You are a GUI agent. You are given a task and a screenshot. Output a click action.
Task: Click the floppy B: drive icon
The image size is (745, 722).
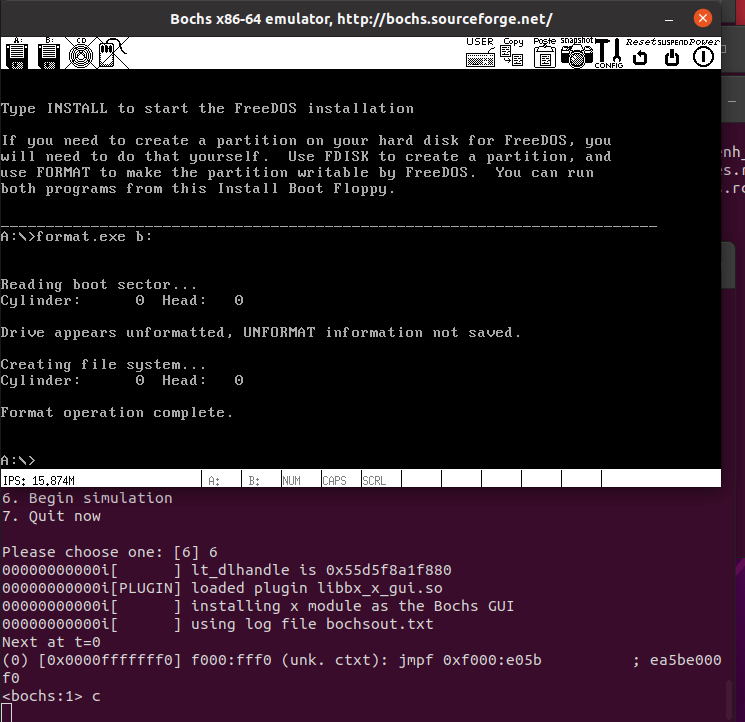(49, 53)
